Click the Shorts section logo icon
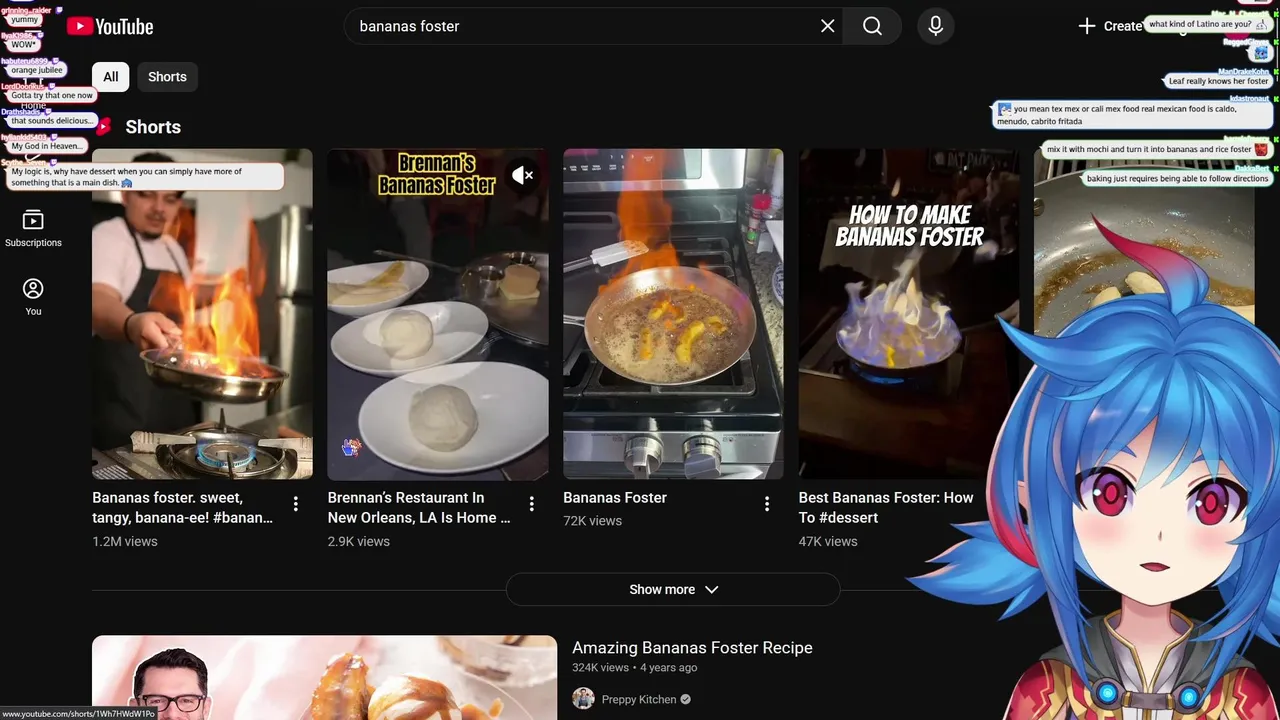Viewport: 1280px width, 720px height. point(104,126)
